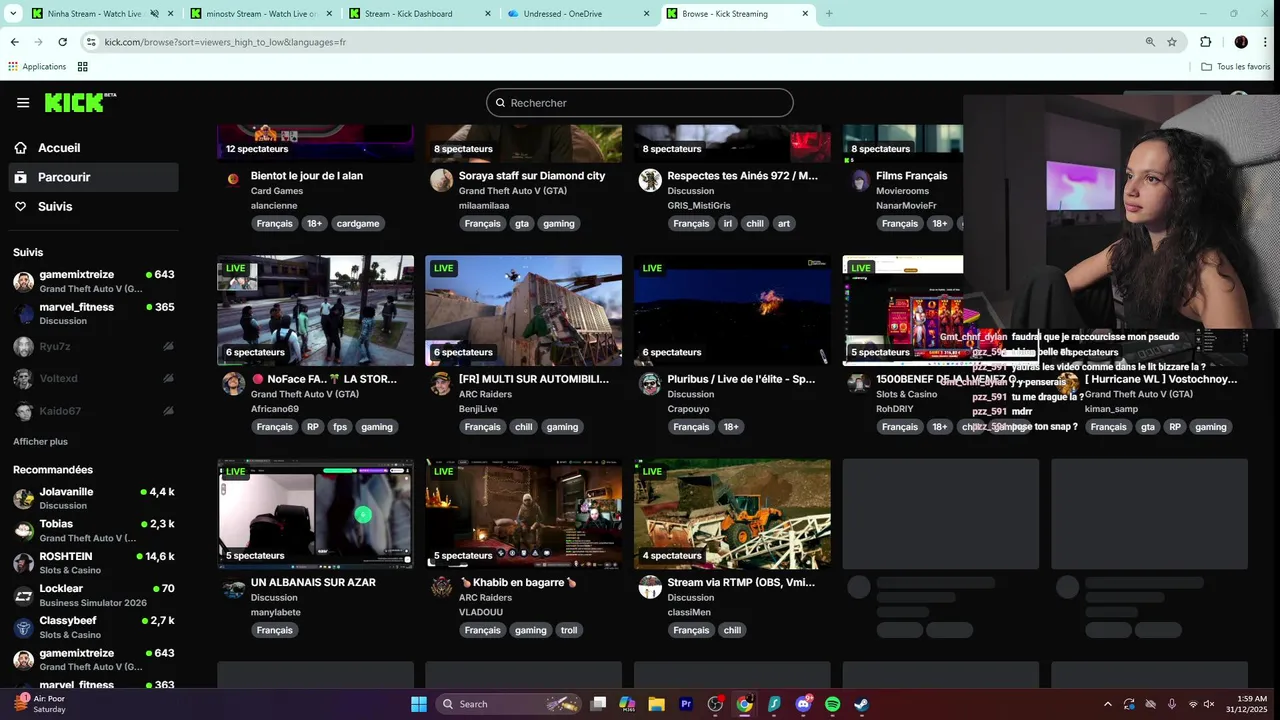Click Africano69 streamer avatar
Screen dimensions: 1280x720
[x=233, y=384]
